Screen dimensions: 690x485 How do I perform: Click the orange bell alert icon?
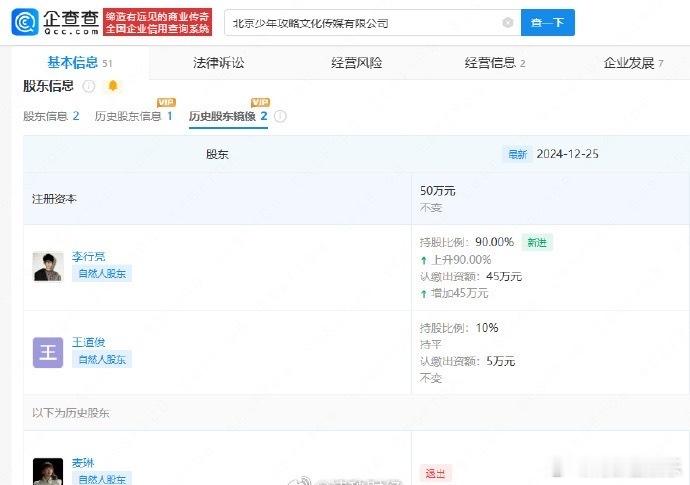click(x=113, y=85)
